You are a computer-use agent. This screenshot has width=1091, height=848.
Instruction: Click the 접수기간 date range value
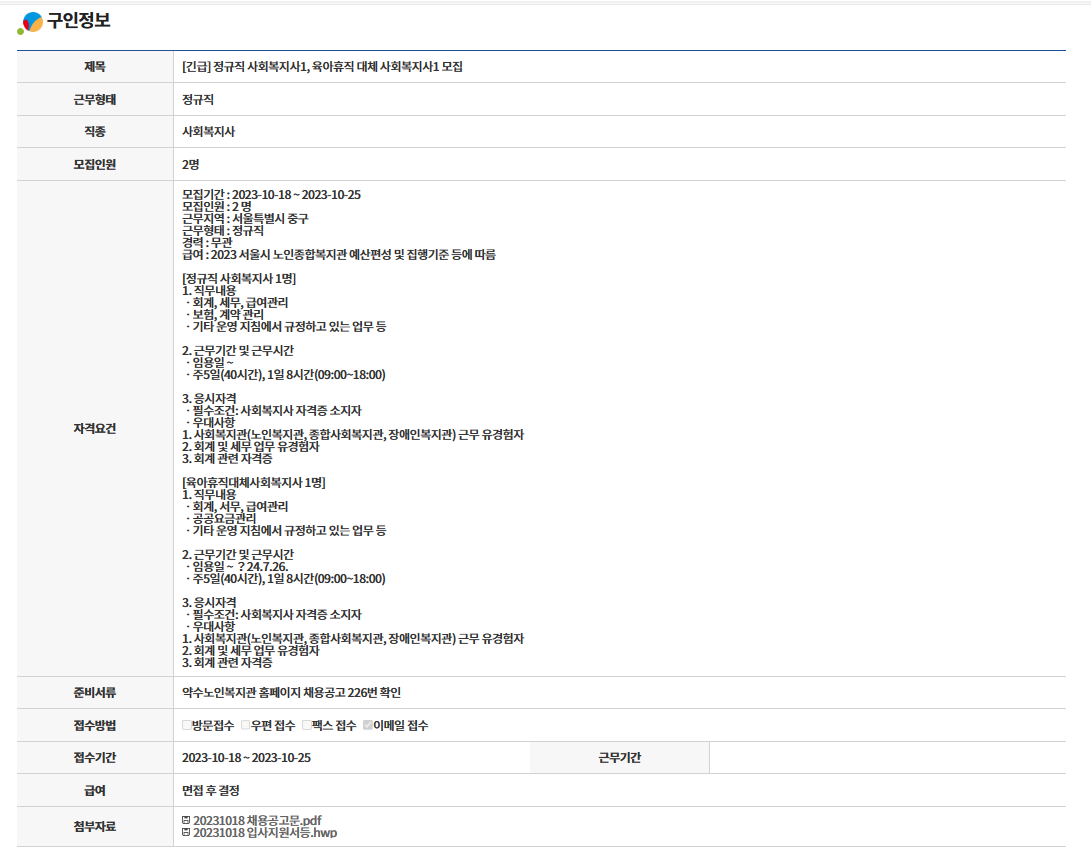coord(246,758)
